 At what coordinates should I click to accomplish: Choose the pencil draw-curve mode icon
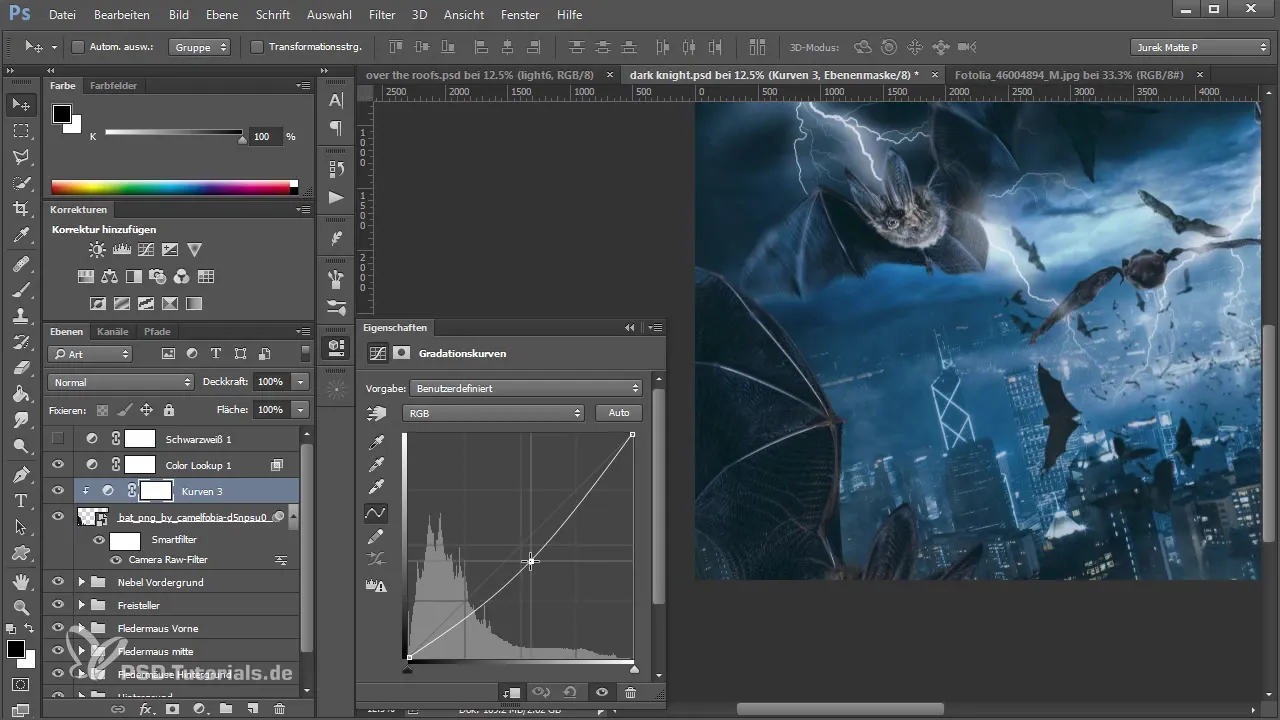(x=377, y=537)
